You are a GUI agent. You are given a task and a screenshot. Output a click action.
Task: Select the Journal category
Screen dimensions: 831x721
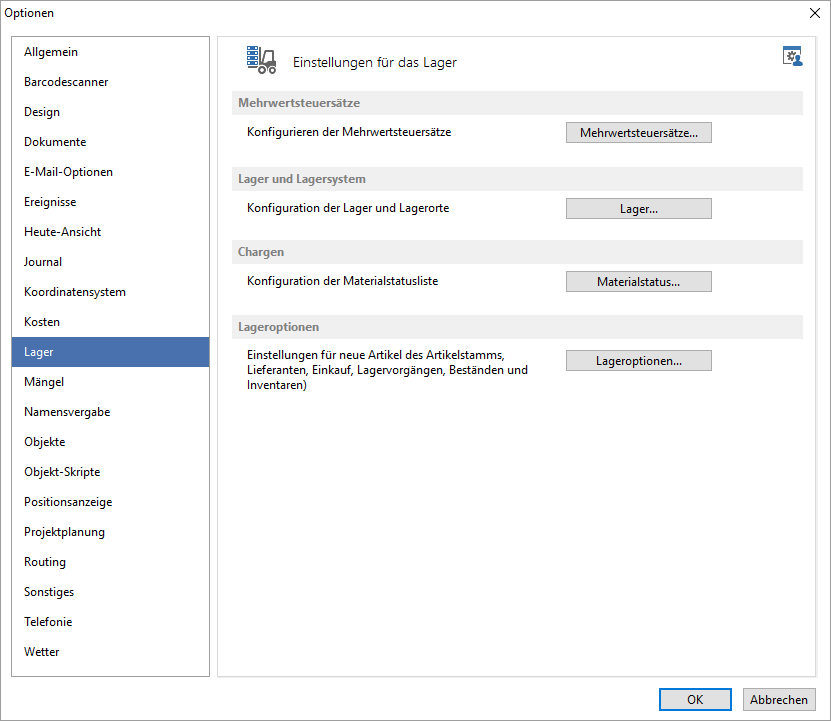click(x=110, y=262)
